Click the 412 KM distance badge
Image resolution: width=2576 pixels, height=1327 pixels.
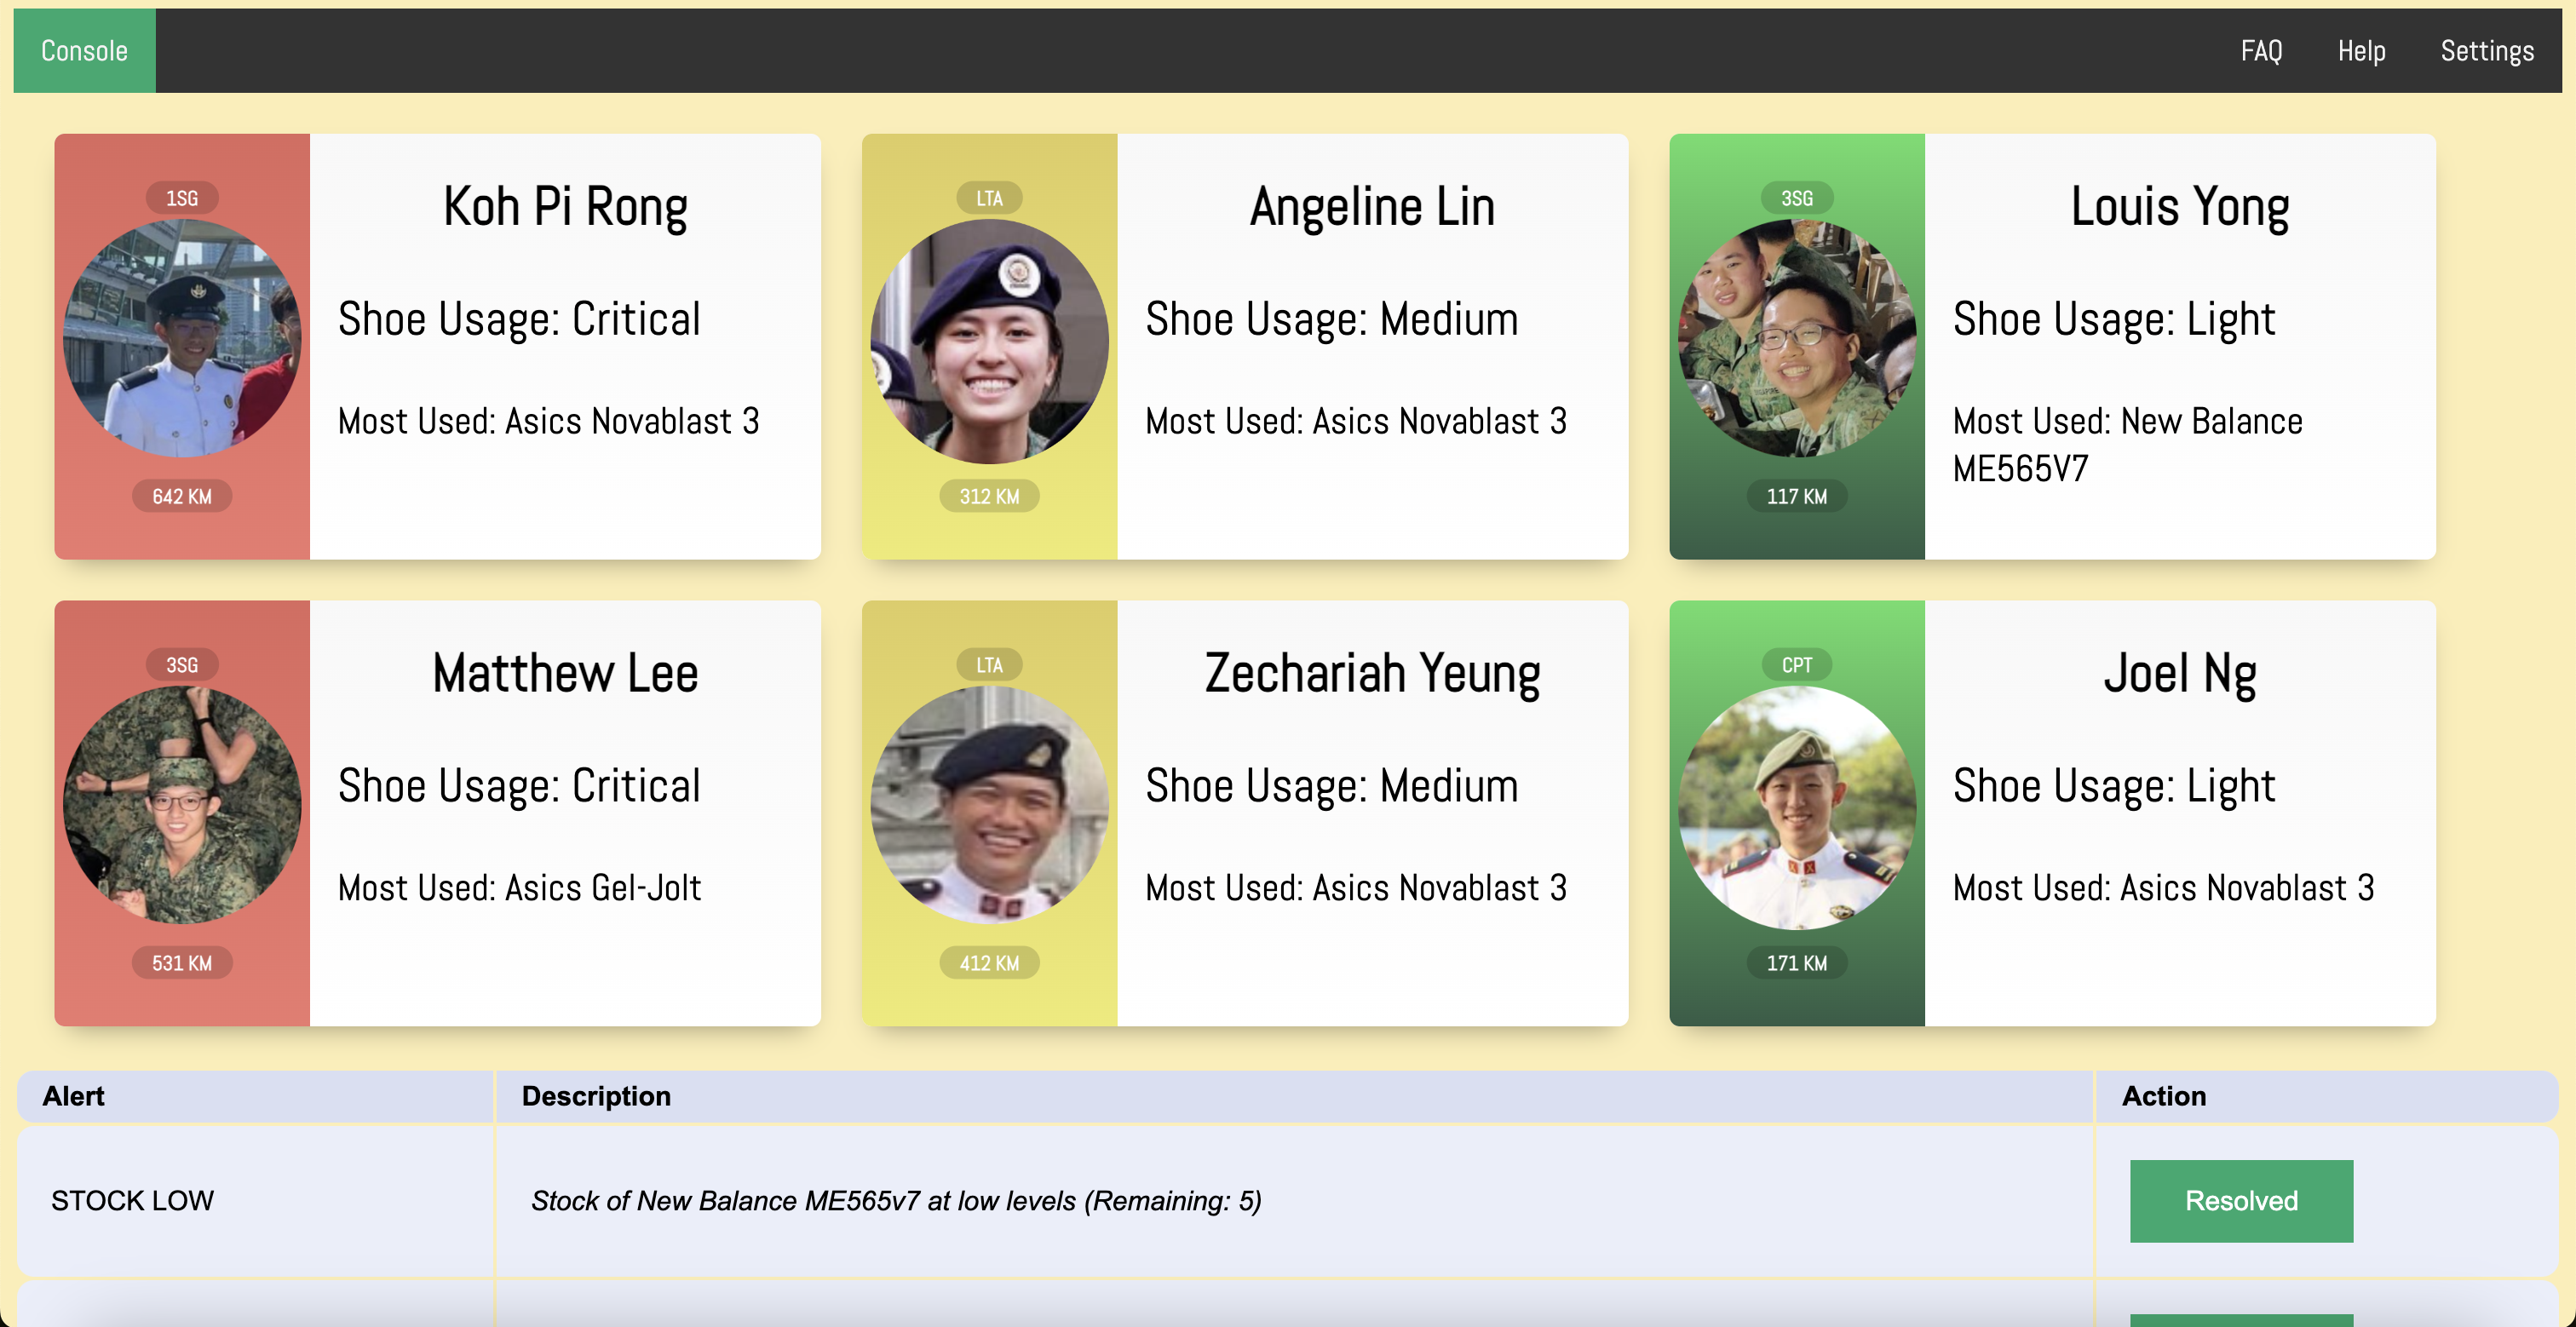click(989, 963)
